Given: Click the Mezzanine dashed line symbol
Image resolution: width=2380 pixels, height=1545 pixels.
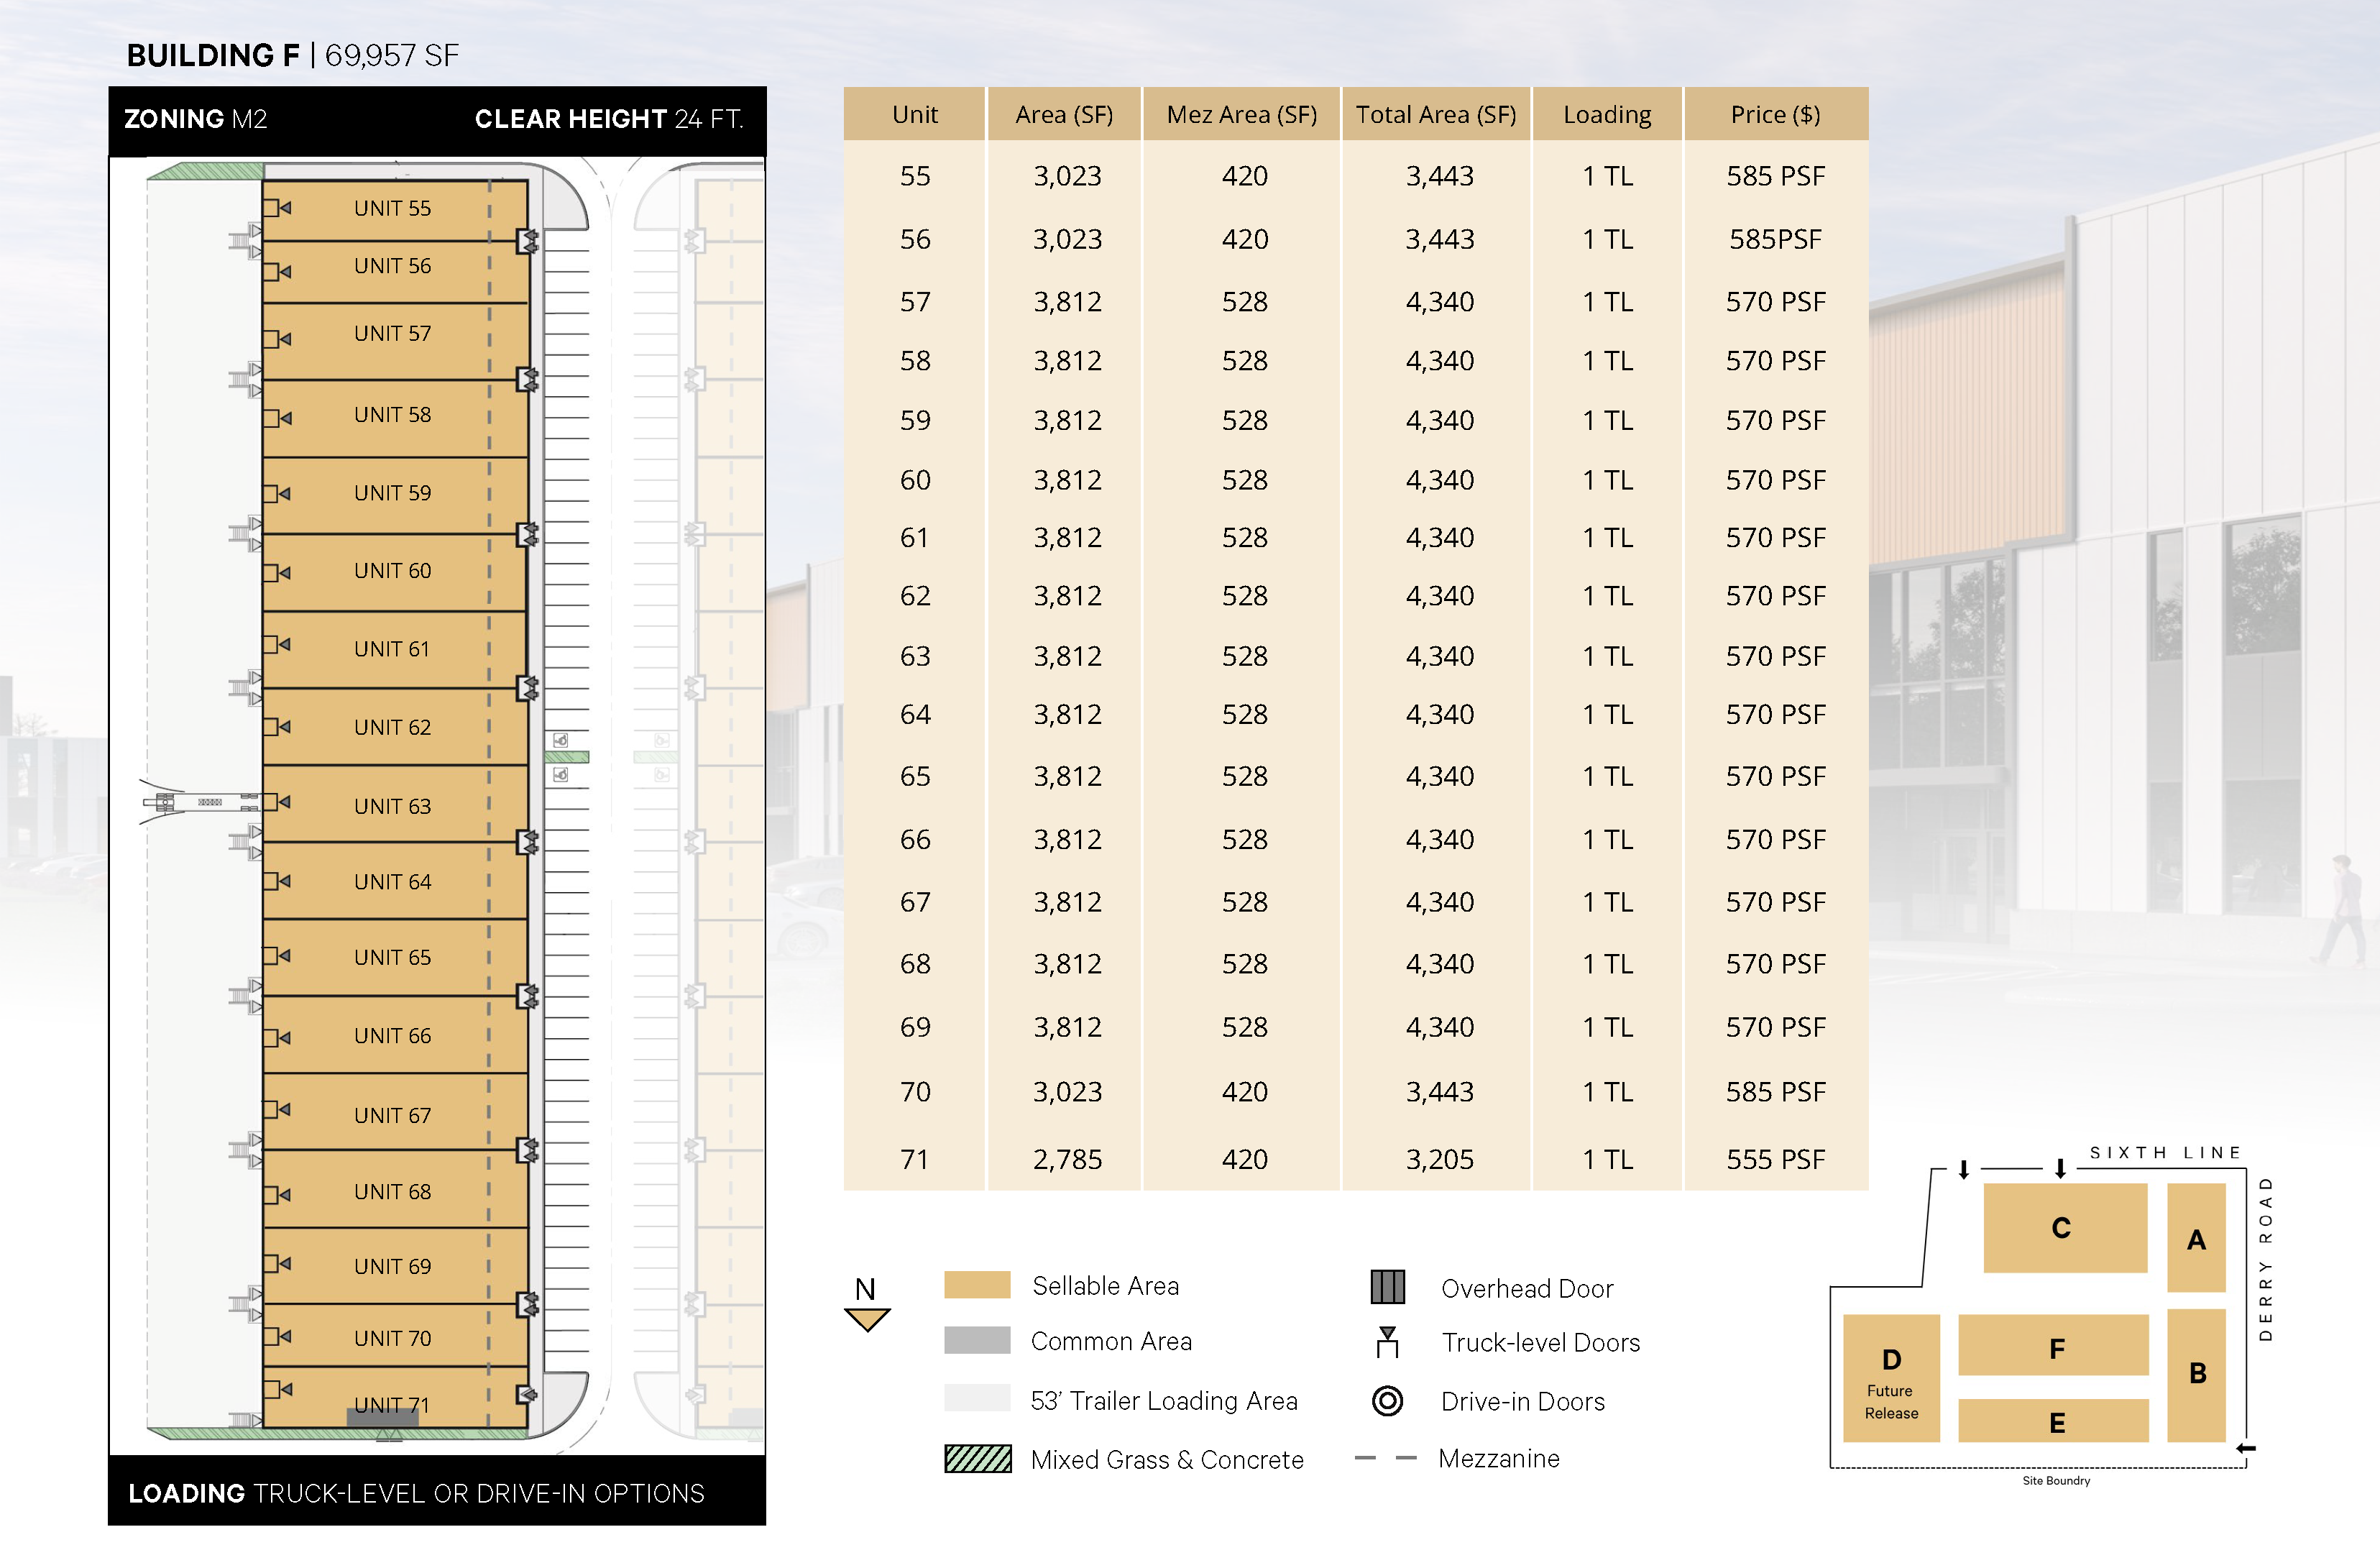Looking at the screenshot, I should 1385,1458.
